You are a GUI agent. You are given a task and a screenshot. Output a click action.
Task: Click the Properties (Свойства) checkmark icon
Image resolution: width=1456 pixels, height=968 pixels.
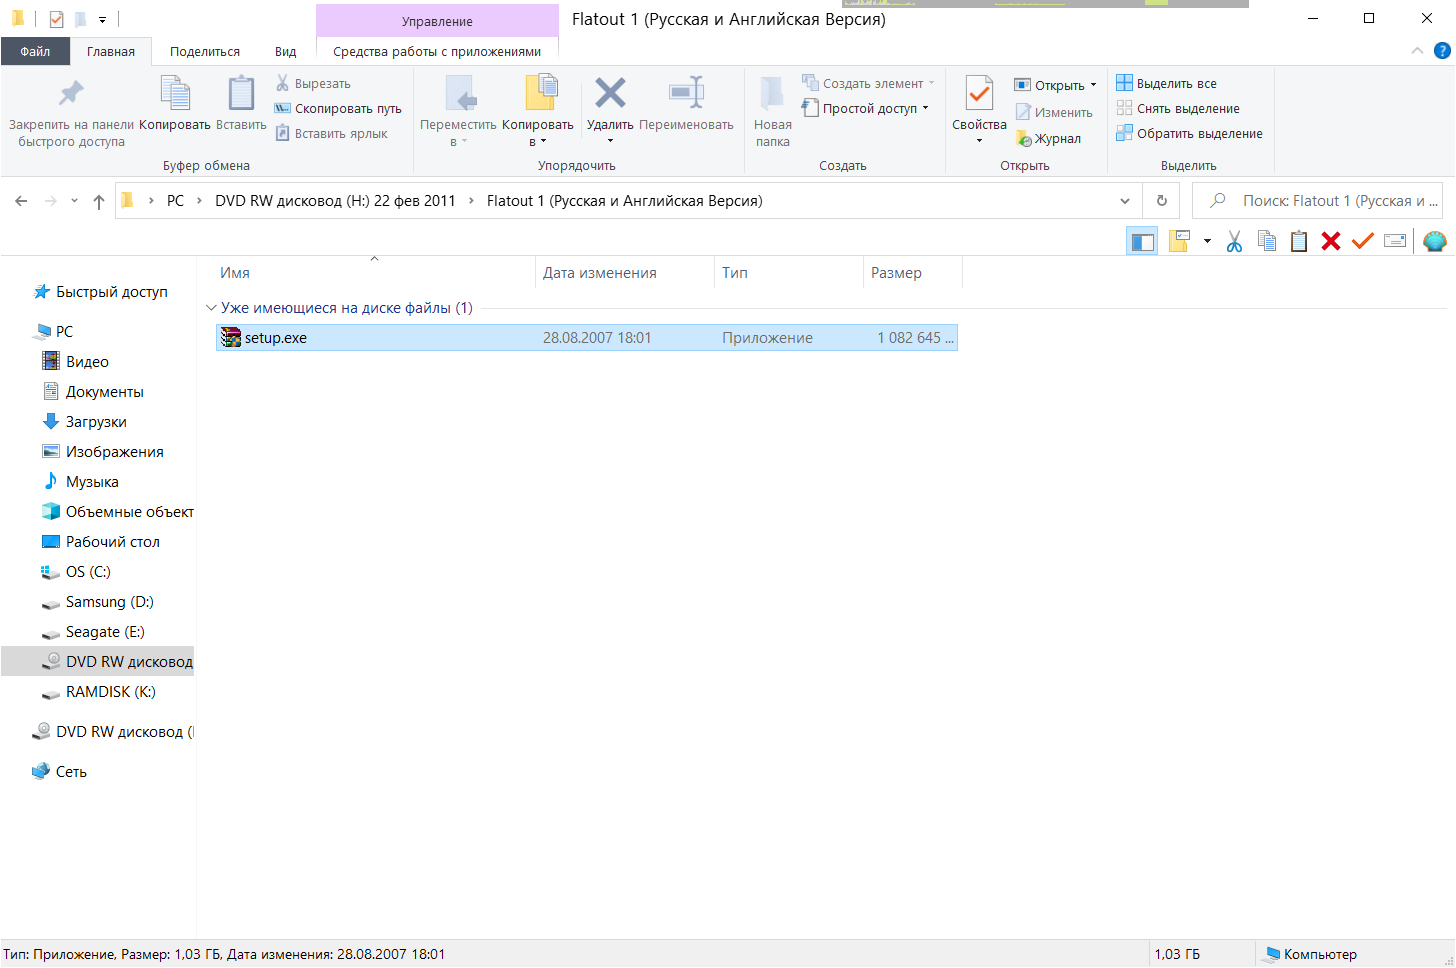979,94
